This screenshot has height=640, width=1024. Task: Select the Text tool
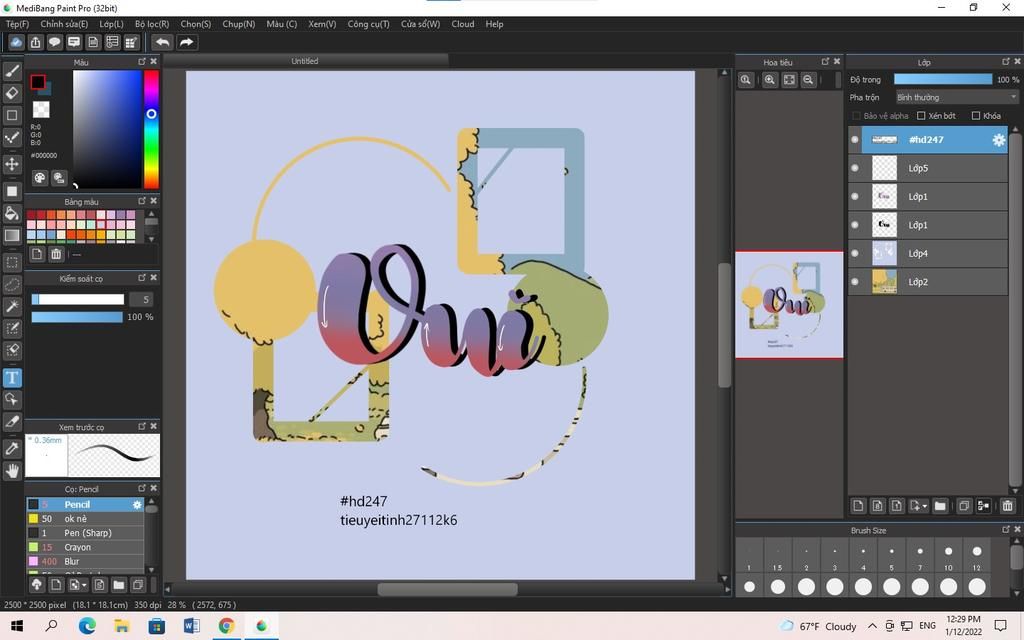(12, 377)
